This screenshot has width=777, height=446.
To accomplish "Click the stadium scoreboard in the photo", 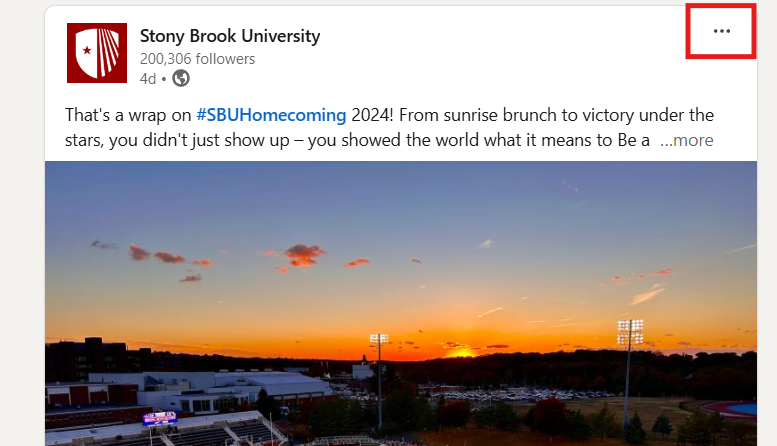I will coord(160,418).
